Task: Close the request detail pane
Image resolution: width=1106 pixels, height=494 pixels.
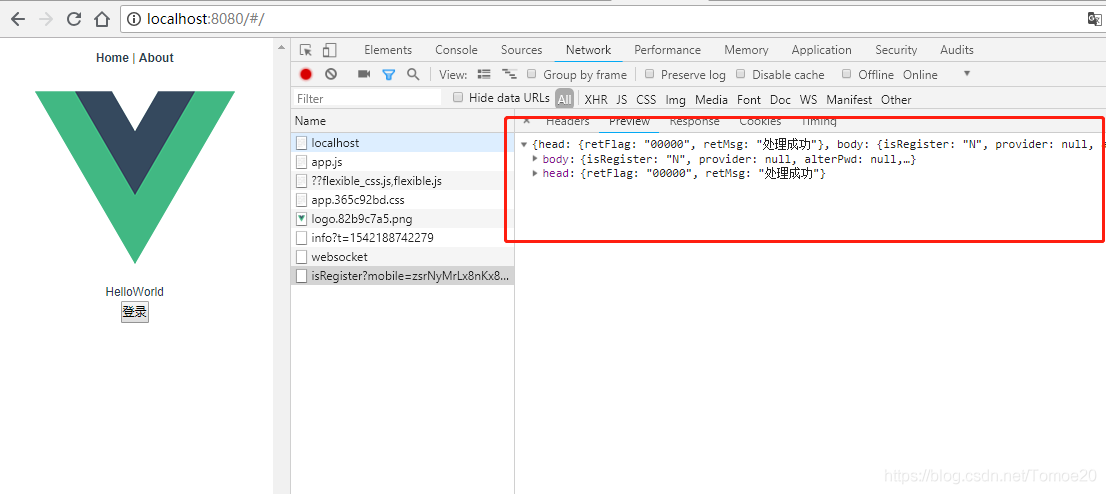Action: (526, 121)
